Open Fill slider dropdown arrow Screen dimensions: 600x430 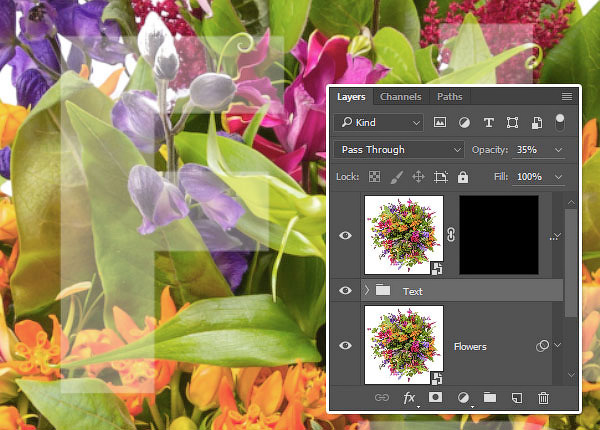point(558,177)
